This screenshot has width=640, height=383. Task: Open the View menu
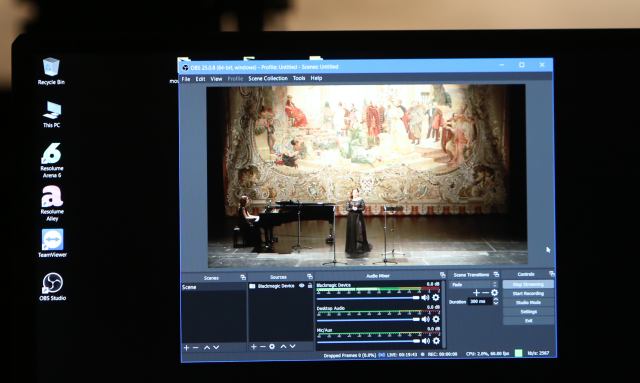(x=216, y=79)
